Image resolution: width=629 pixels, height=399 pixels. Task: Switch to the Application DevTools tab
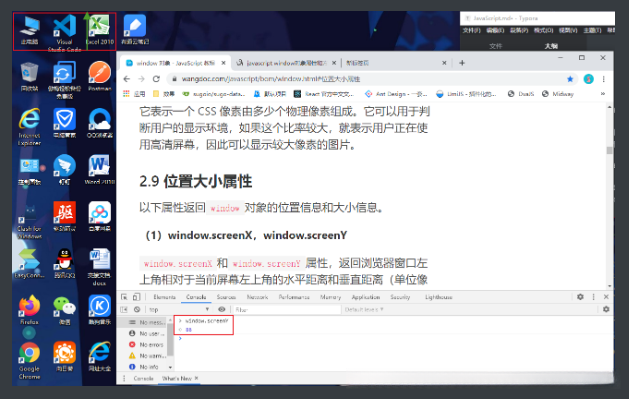tap(365, 297)
